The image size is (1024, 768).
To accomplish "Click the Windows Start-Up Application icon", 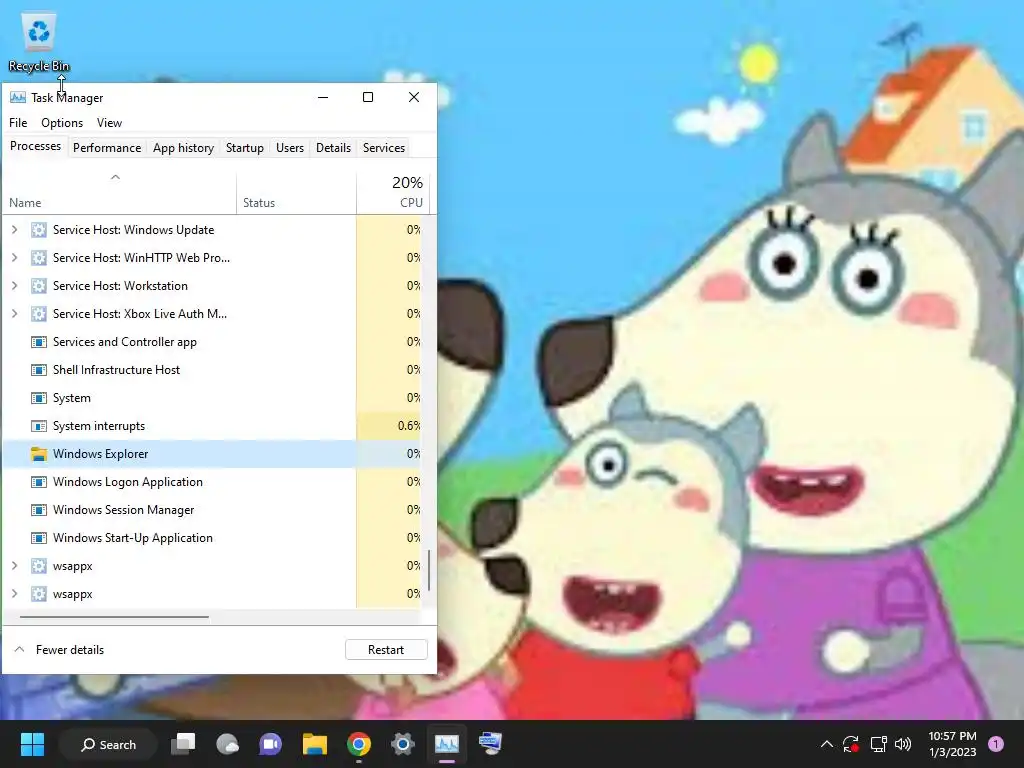I will pos(39,538).
